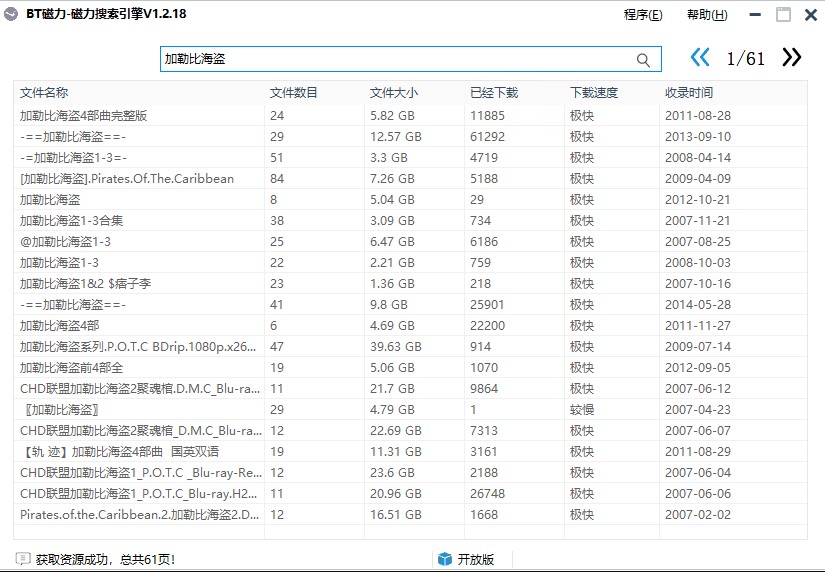Image resolution: width=825 pixels, height=572 pixels.
Task: Open the 帮助(H) menu
Action: click(707, 15)
